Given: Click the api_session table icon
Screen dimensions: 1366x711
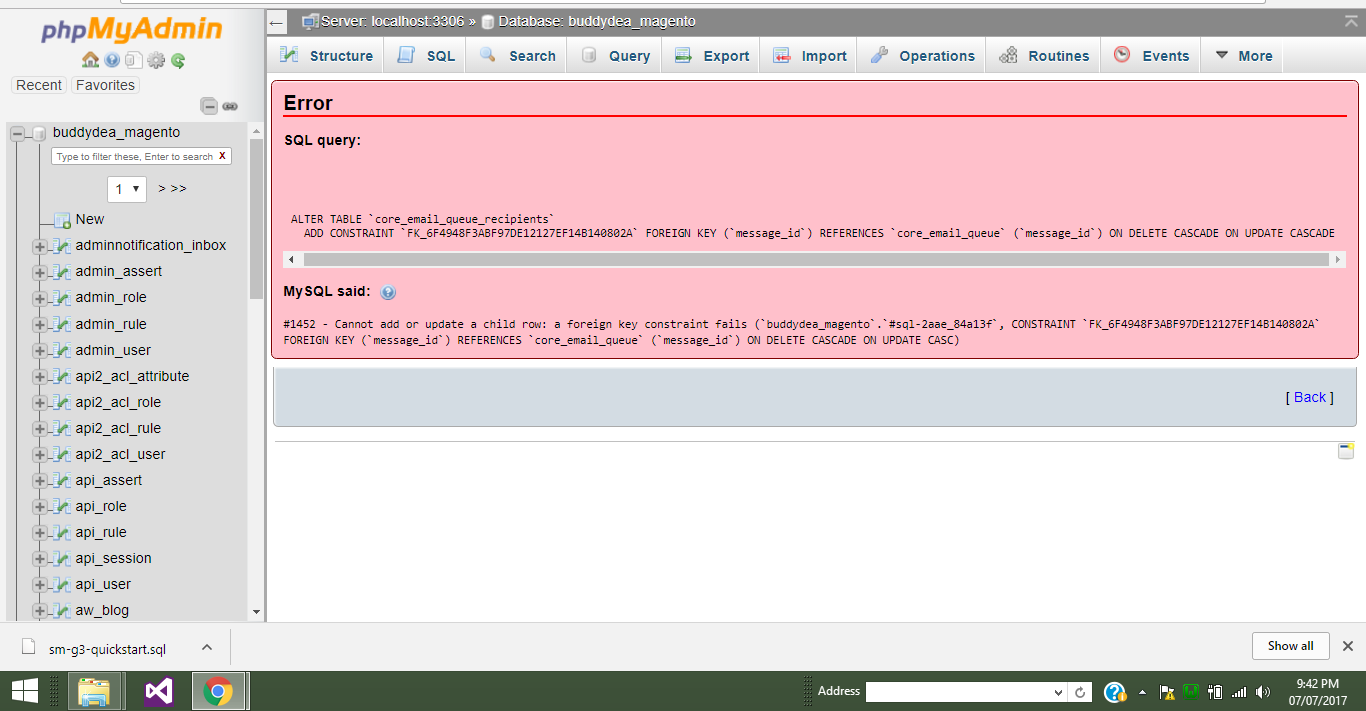Looking at the screenshot, I should 62,558.
